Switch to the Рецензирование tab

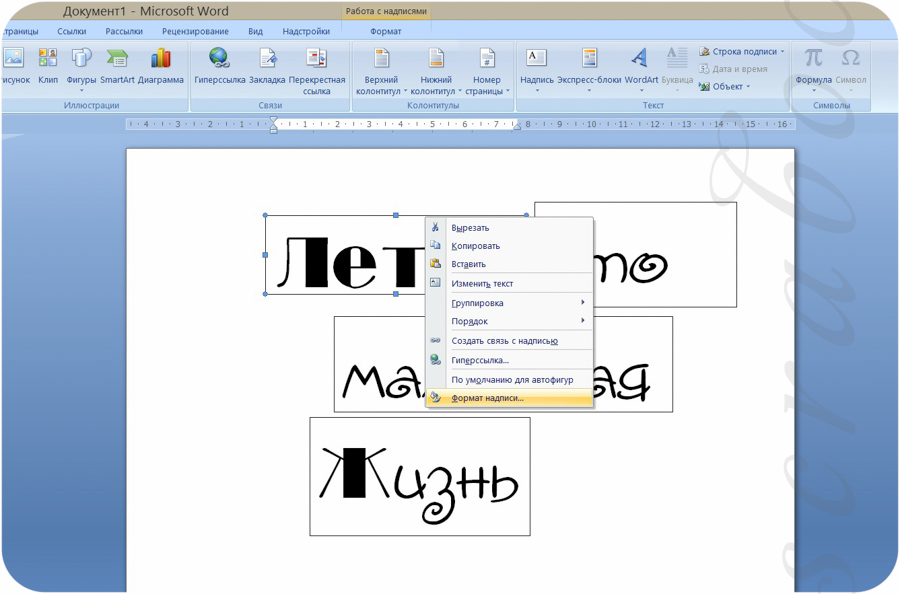click(x=195, y=32)
